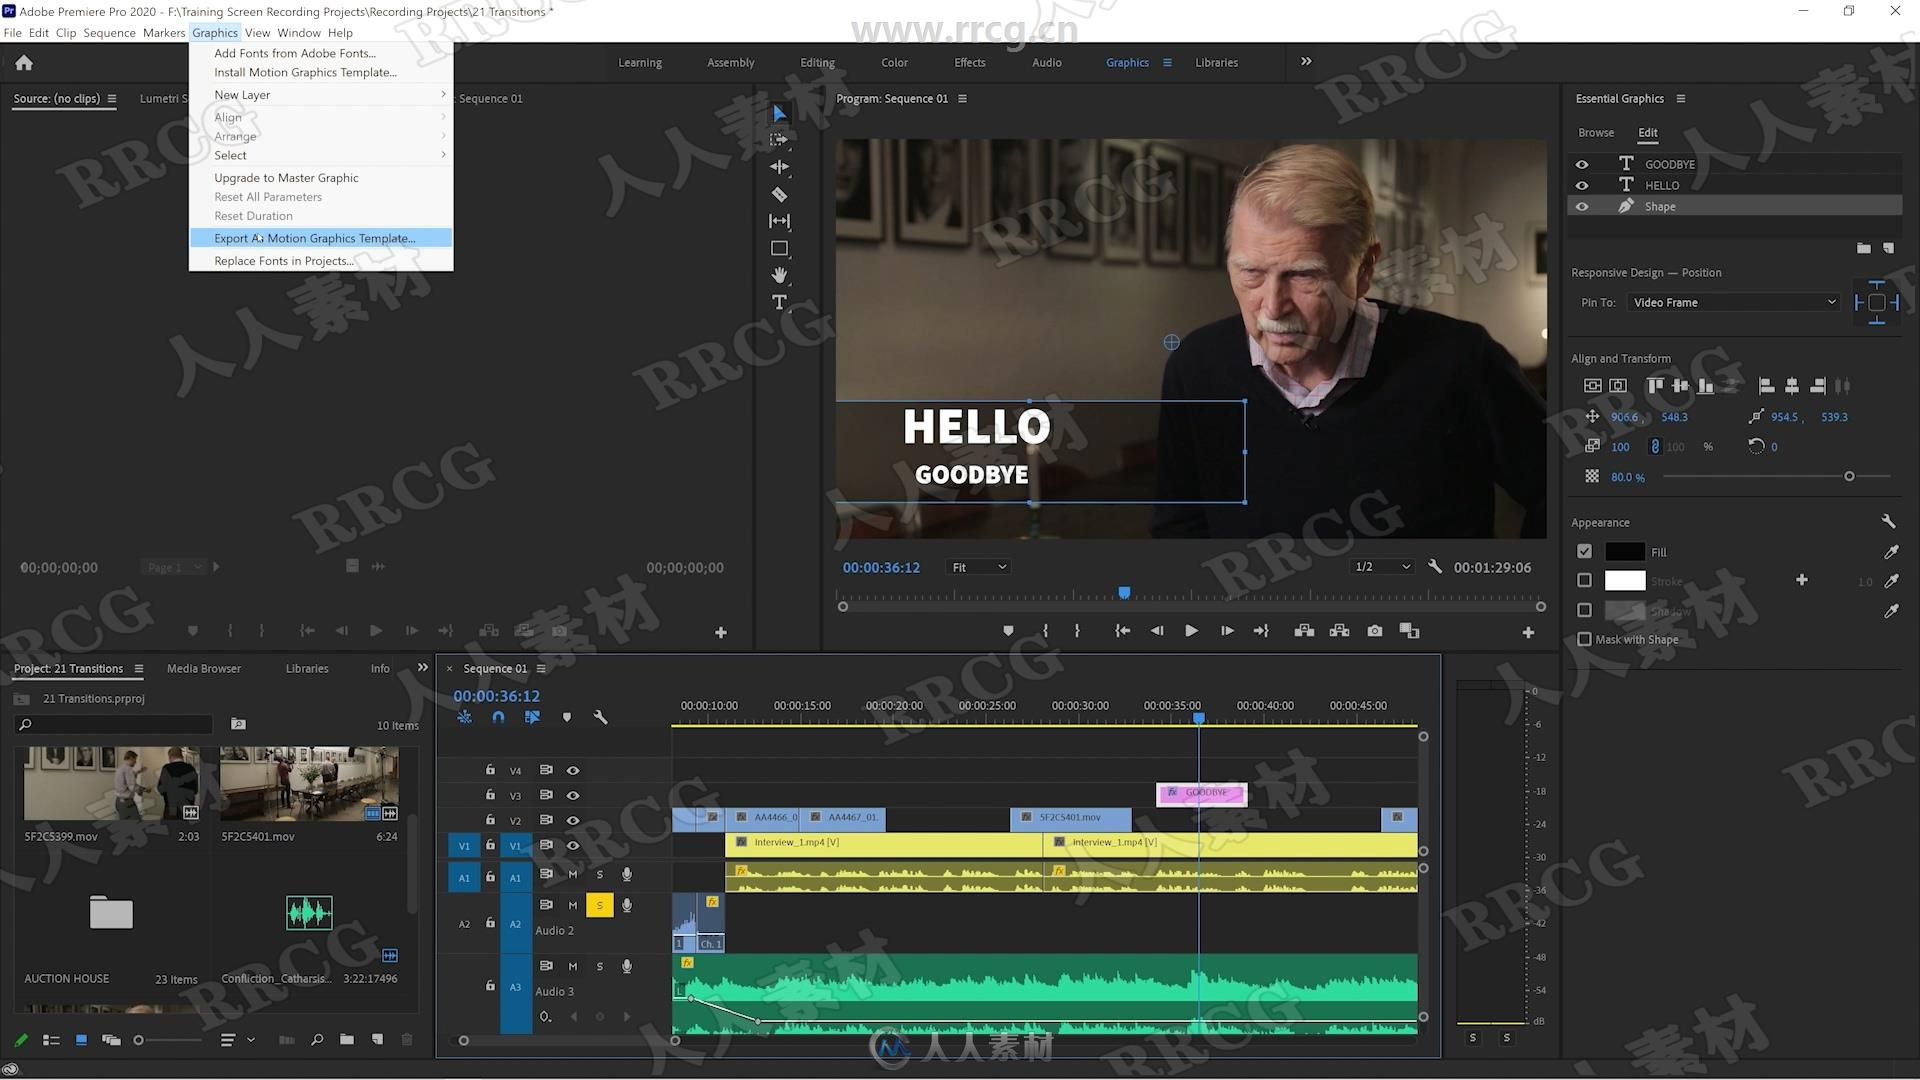Toggle Mask with Shape checkbox
Viewport: 1920px width, 1080px height.
point(1584,640)
